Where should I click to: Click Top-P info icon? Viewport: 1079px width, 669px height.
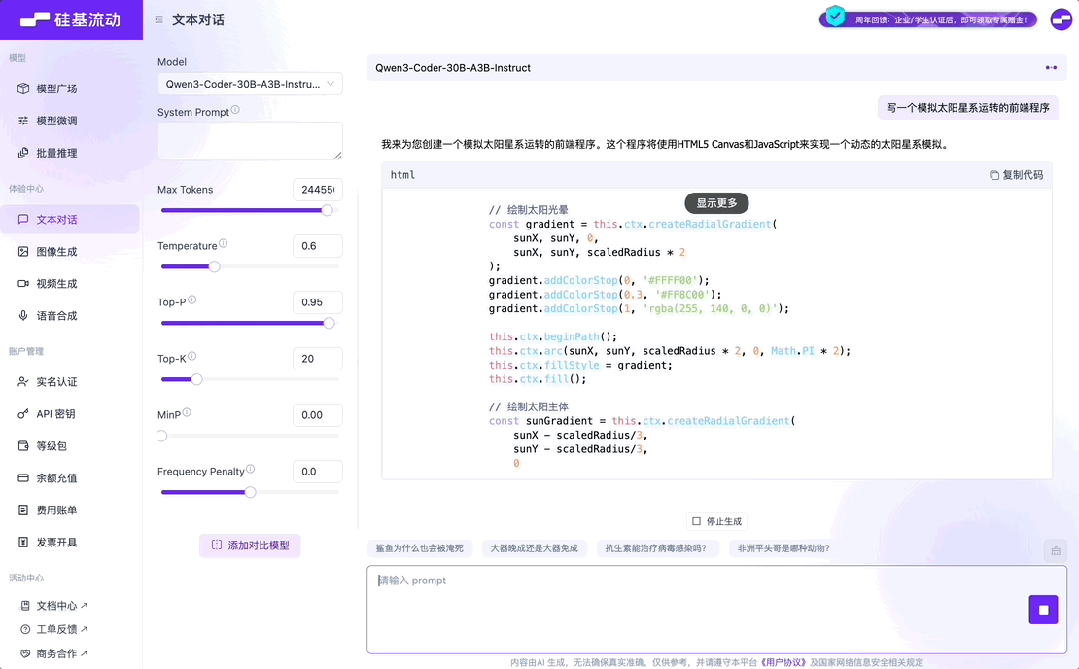pos(192,299)
